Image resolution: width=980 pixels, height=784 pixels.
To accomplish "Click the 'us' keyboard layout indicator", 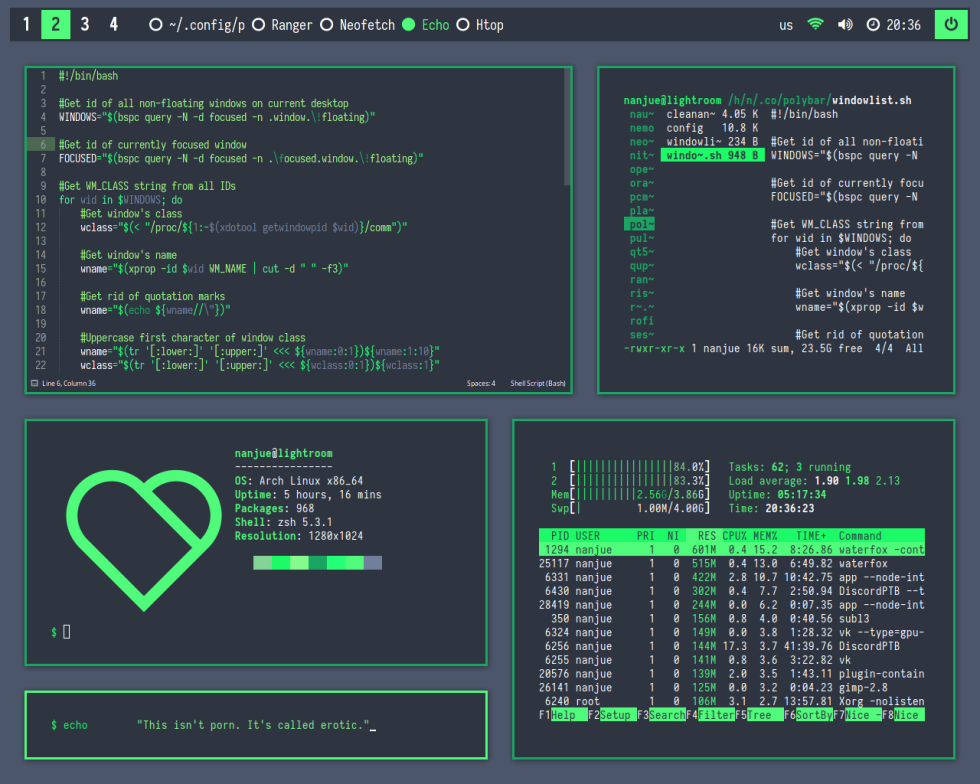I will coord(786,24).
